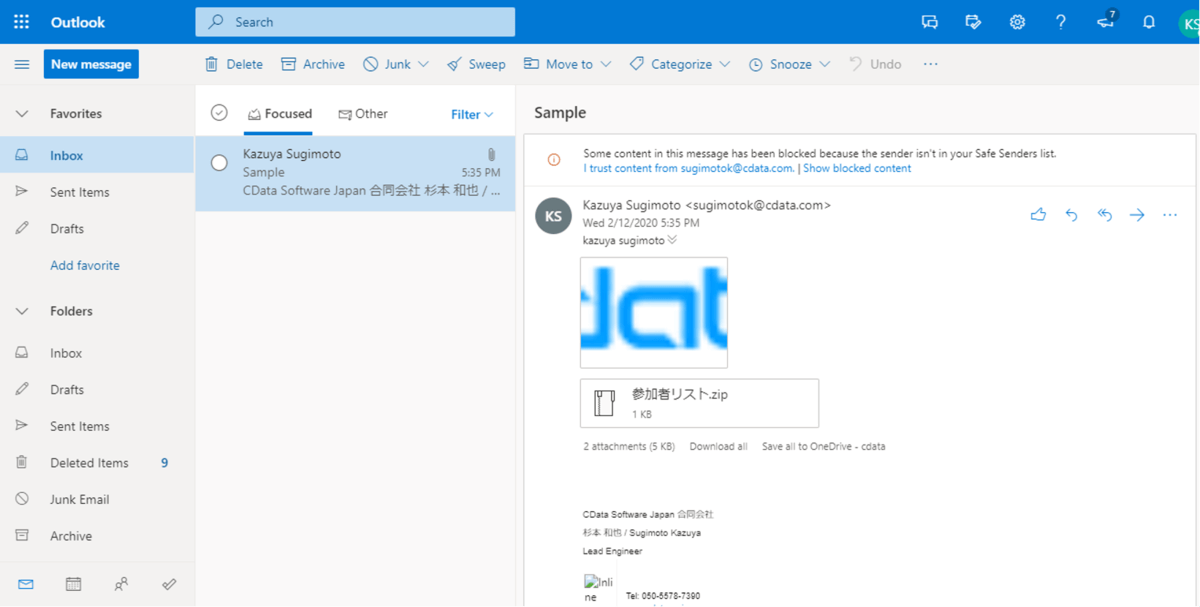Click Archive in the toolbar
1200x607 pixels.
tap(313, 64)
